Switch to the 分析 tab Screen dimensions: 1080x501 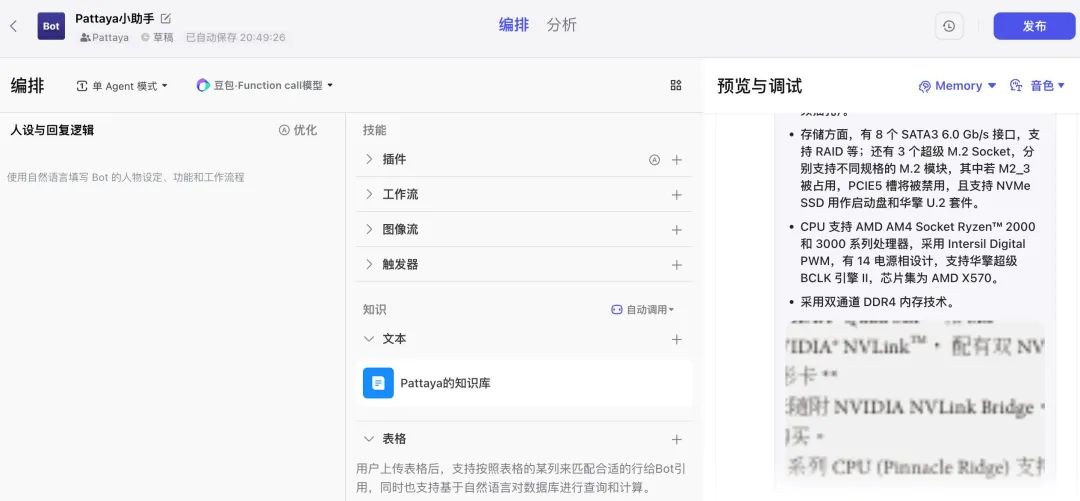[561, 25]
